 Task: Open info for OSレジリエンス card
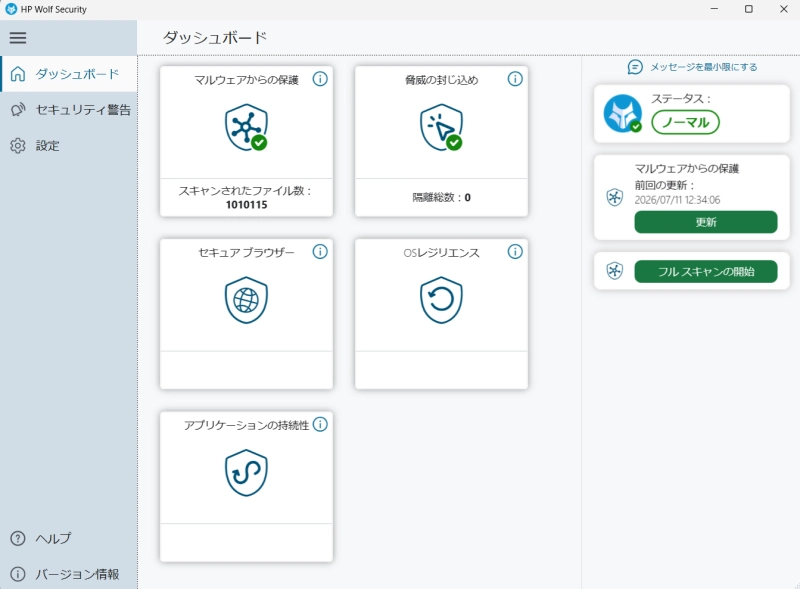pyautogui.click(x=515, y=252)
